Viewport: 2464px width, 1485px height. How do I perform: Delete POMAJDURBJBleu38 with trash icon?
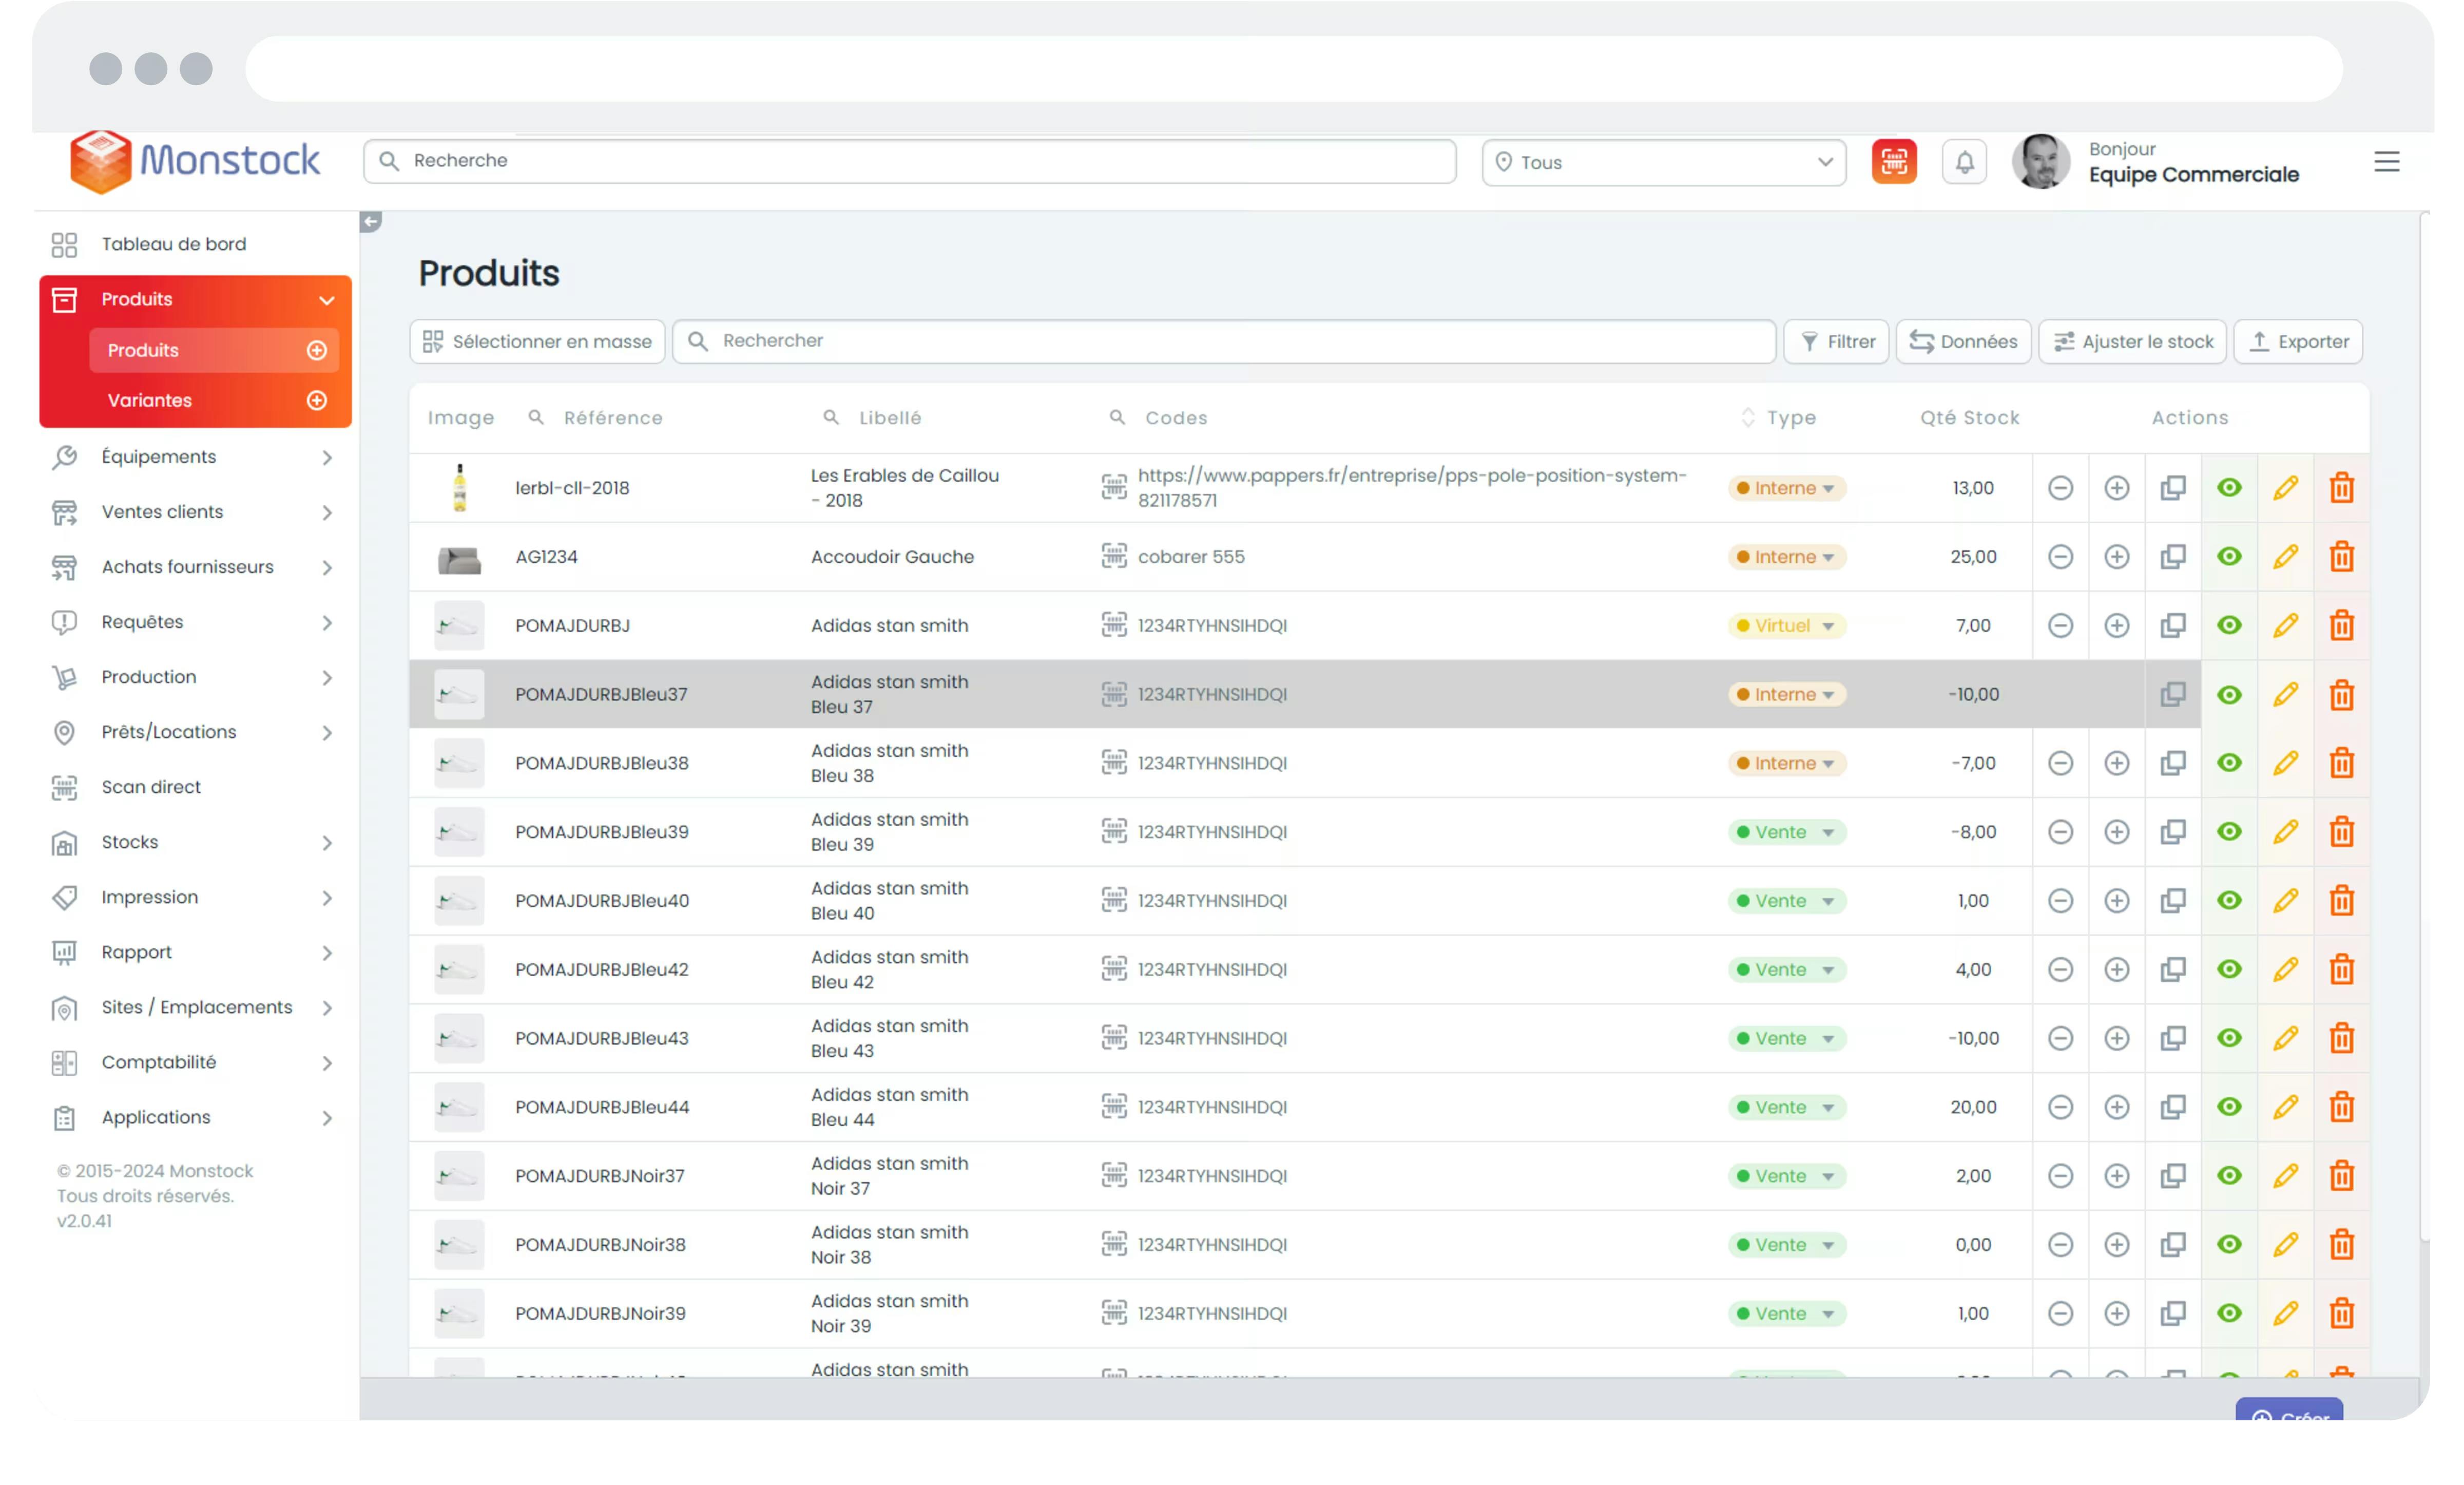pos(2341,763)
